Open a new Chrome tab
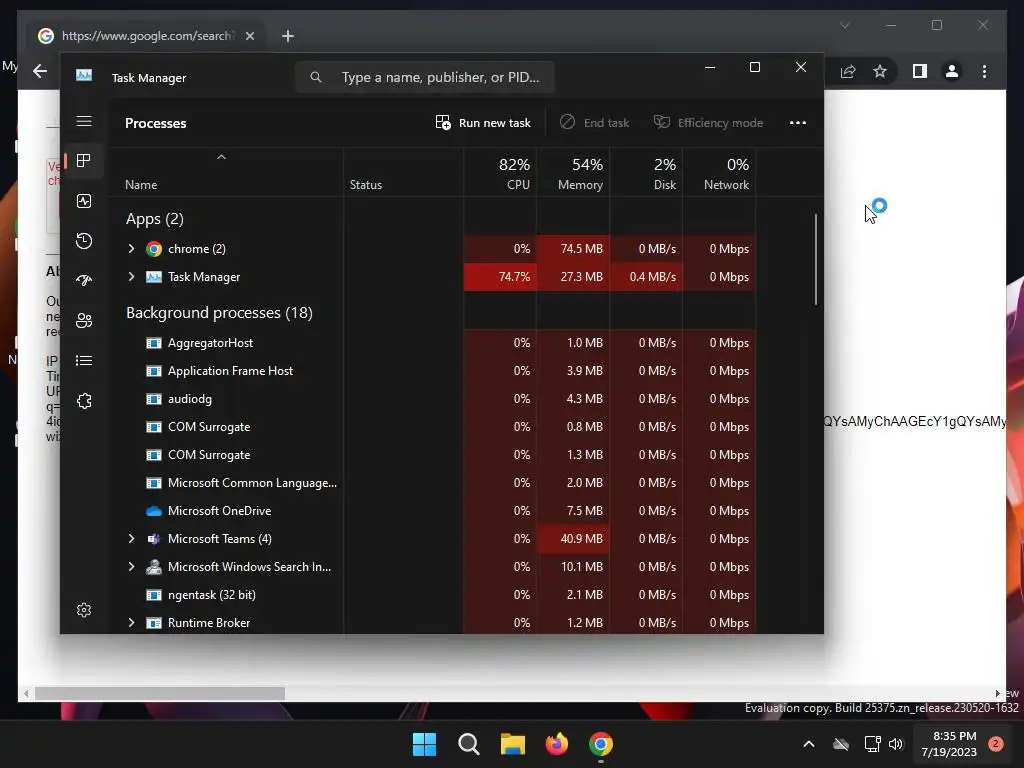 [x=288, y=36]
